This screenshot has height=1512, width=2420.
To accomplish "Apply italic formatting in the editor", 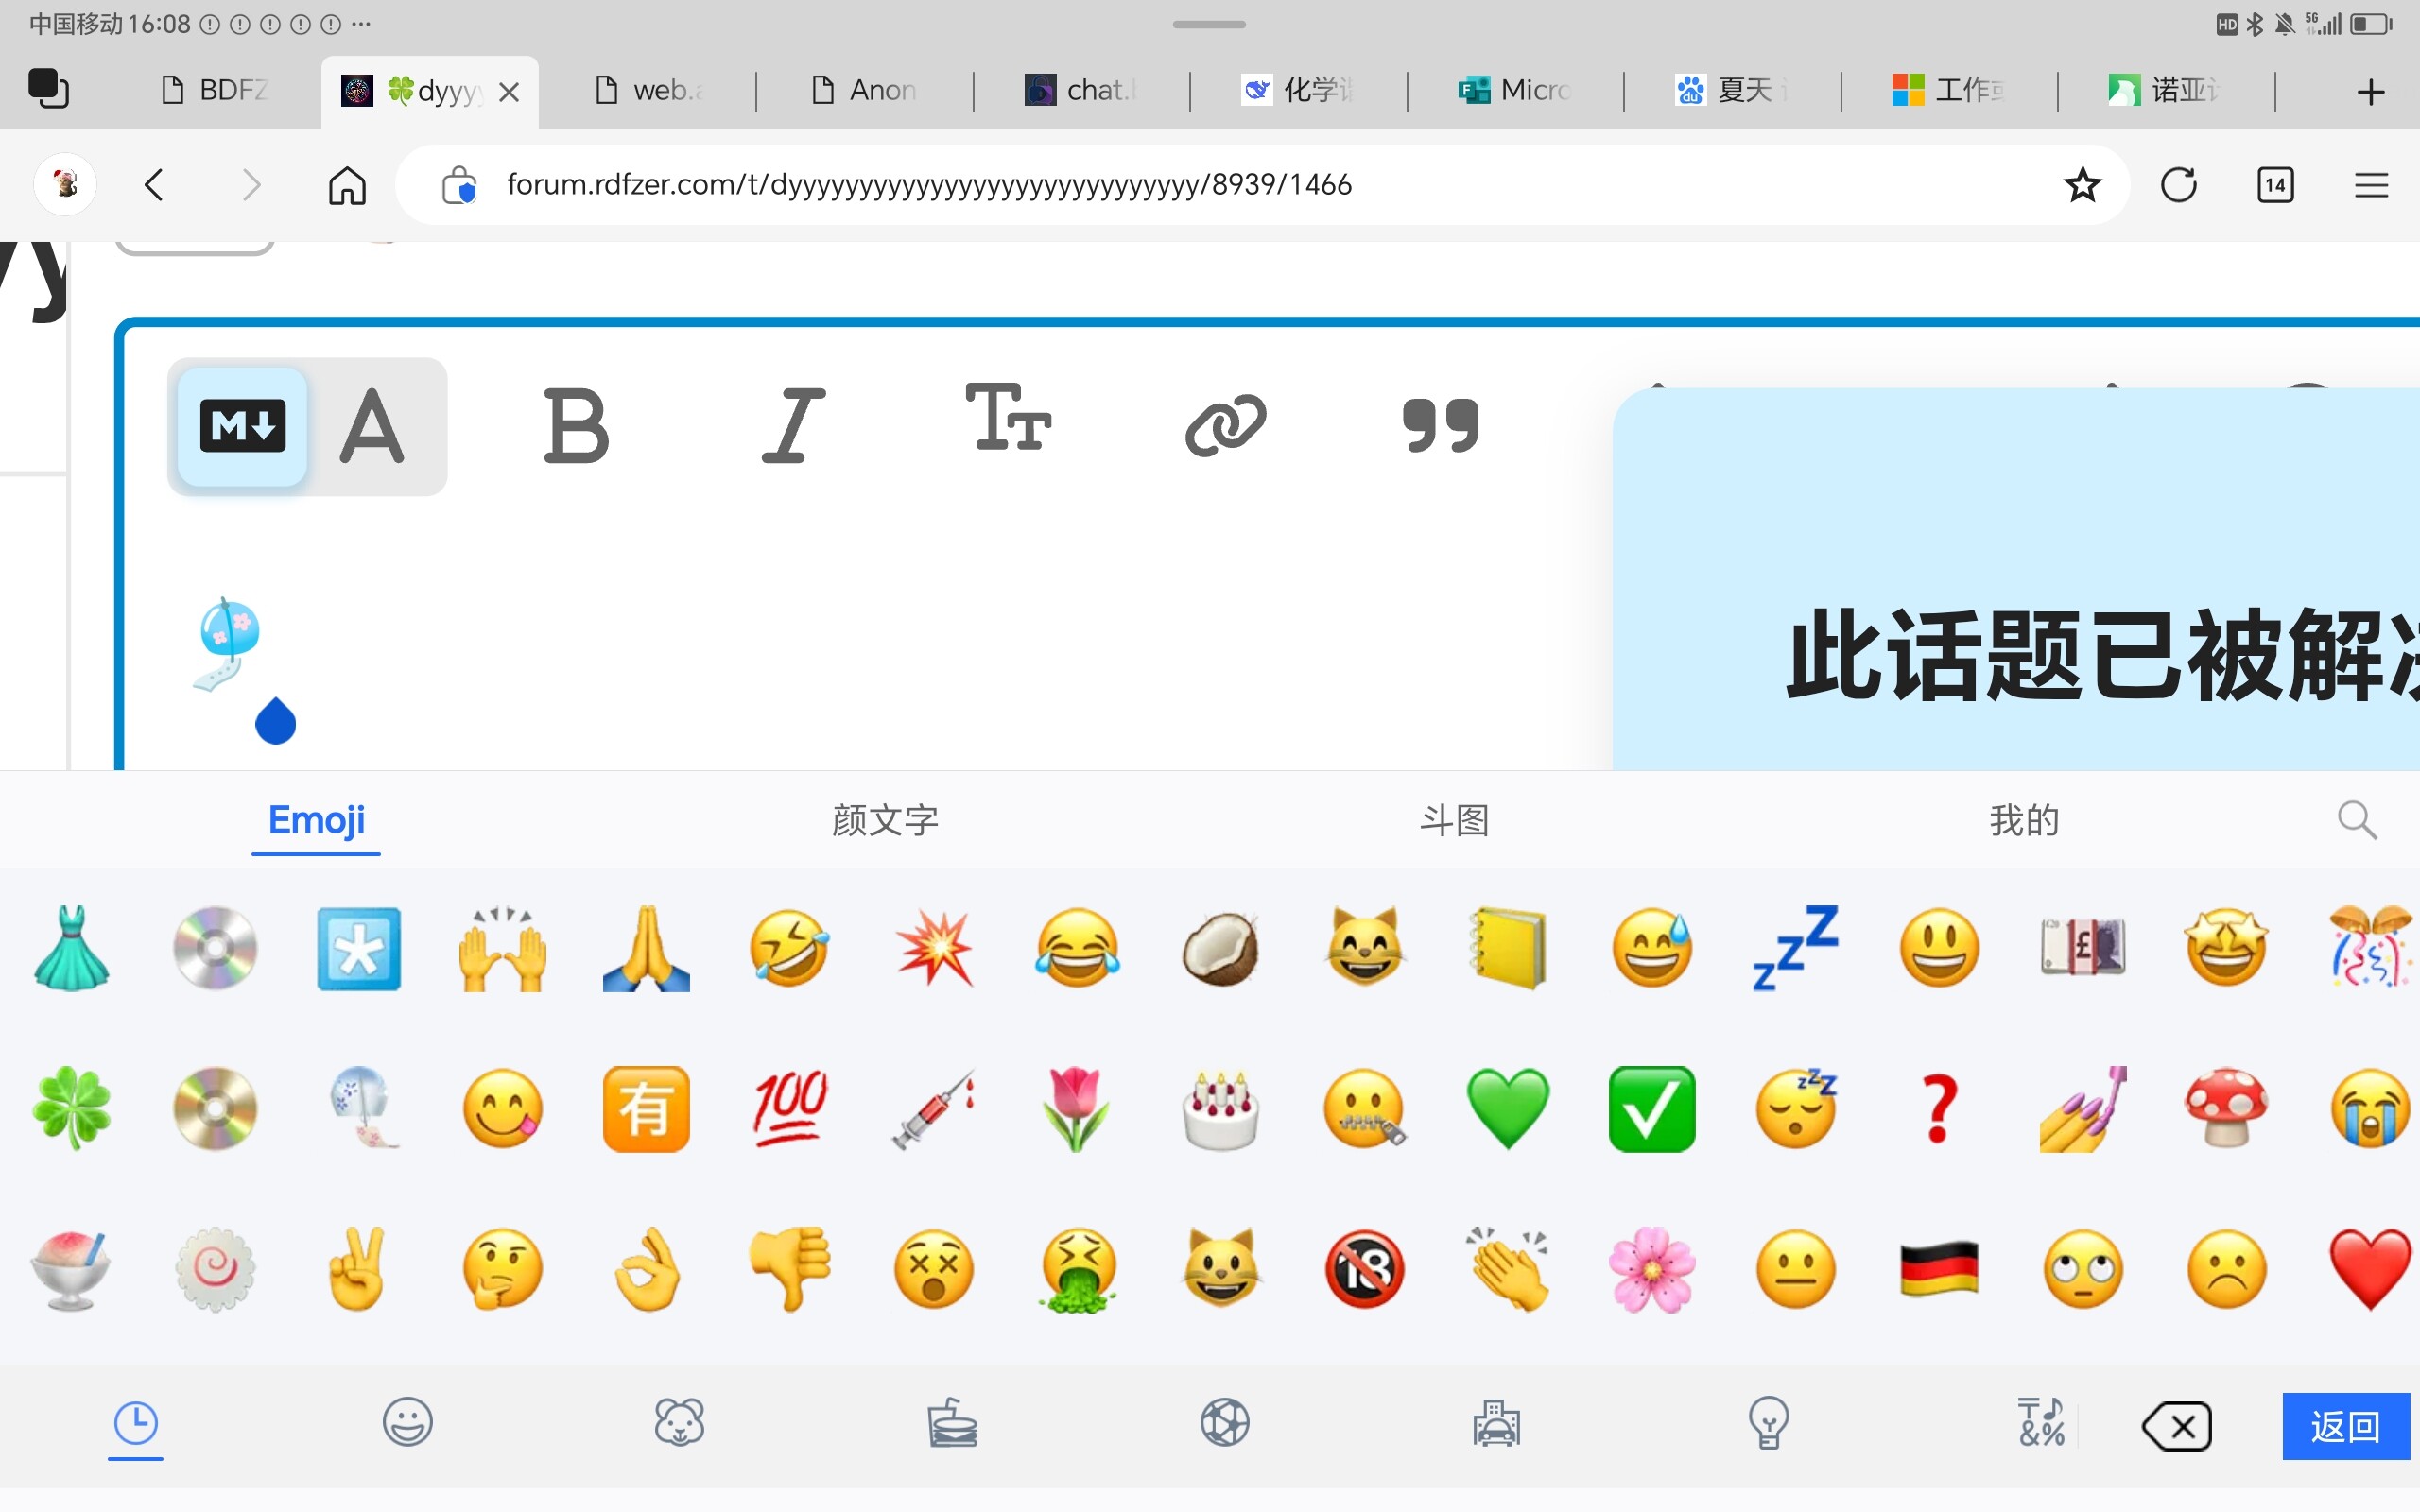I will click(x=792, y=428).
